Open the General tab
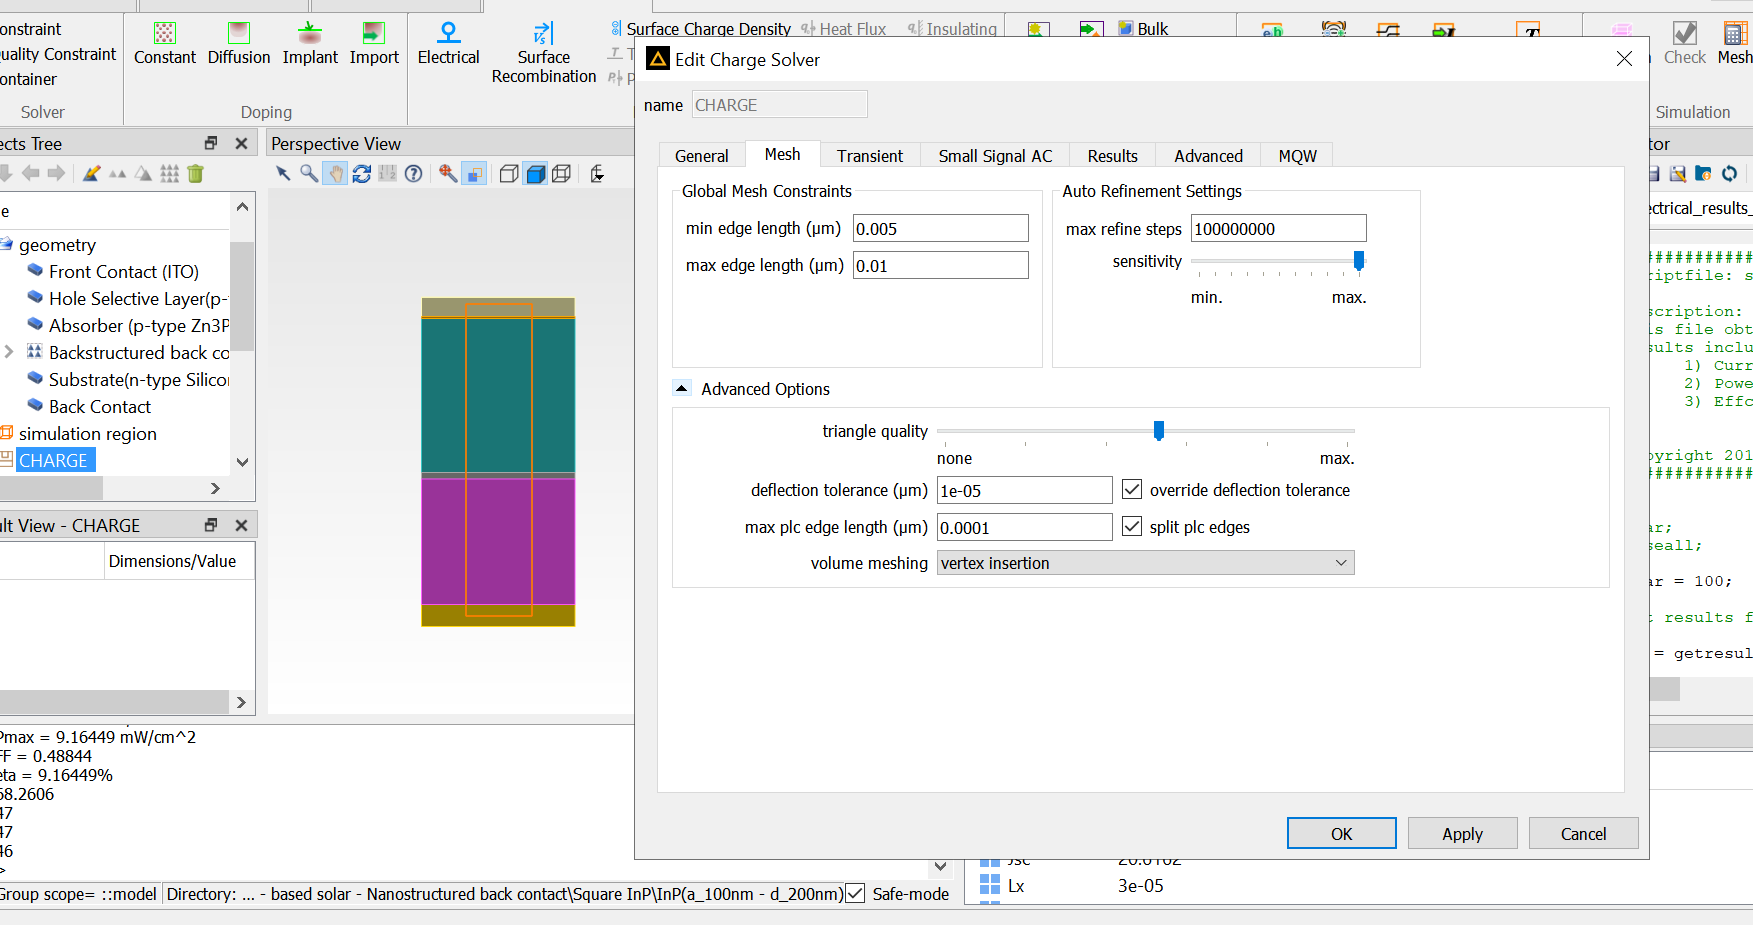The height and width of the screenshot is (925, 1753). pyautogui.click(x=701, y=156)
